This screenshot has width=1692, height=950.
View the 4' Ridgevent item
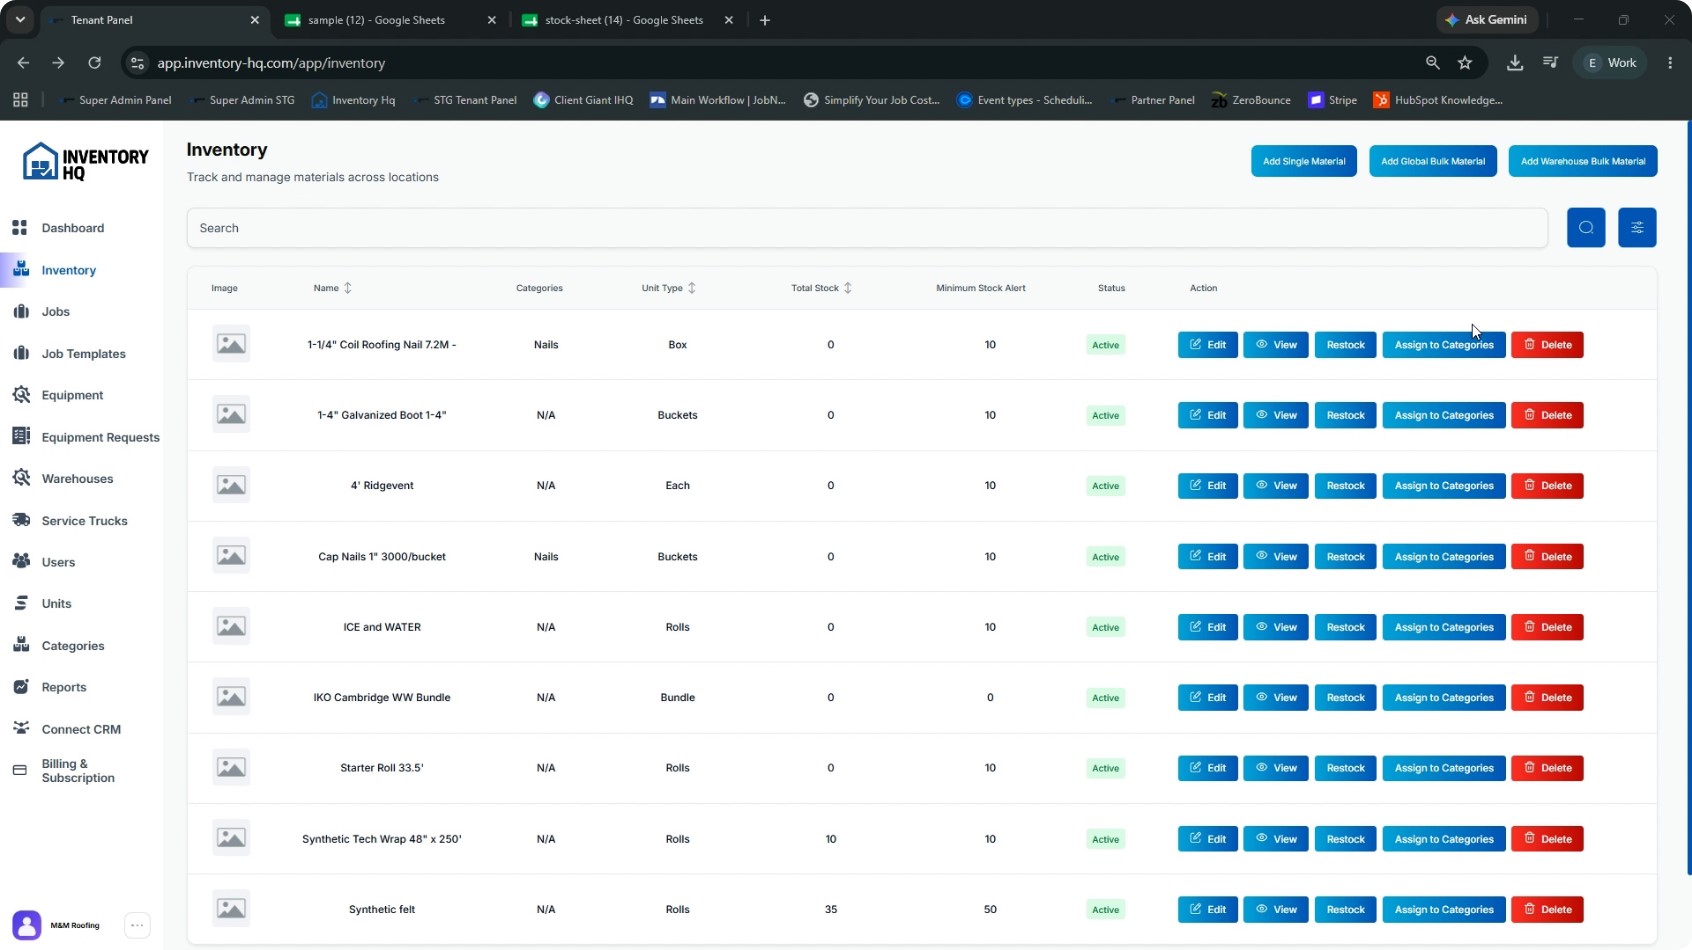click(x=1276, y=486)
